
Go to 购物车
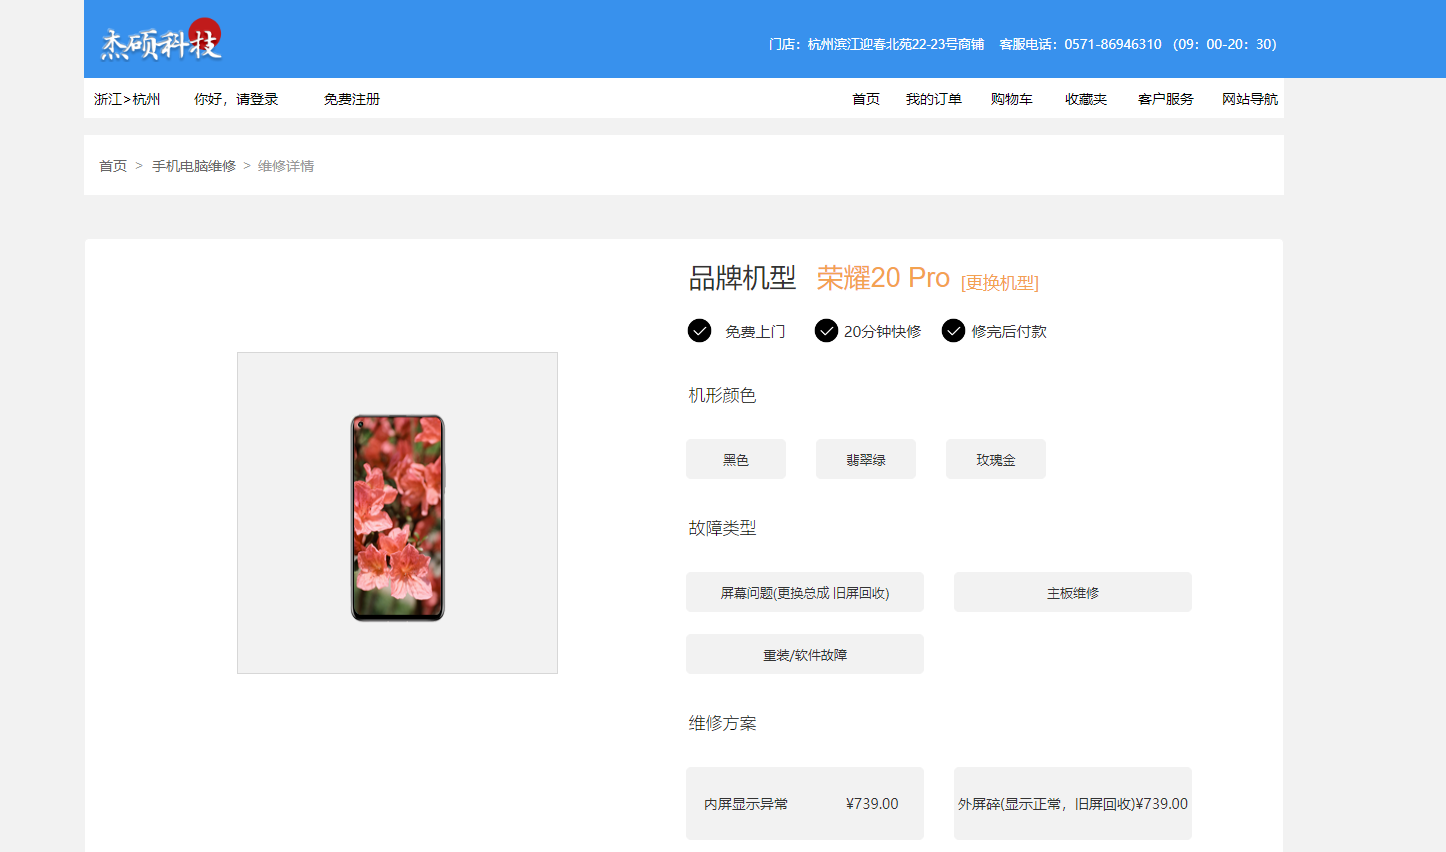tap(1012, 99)
